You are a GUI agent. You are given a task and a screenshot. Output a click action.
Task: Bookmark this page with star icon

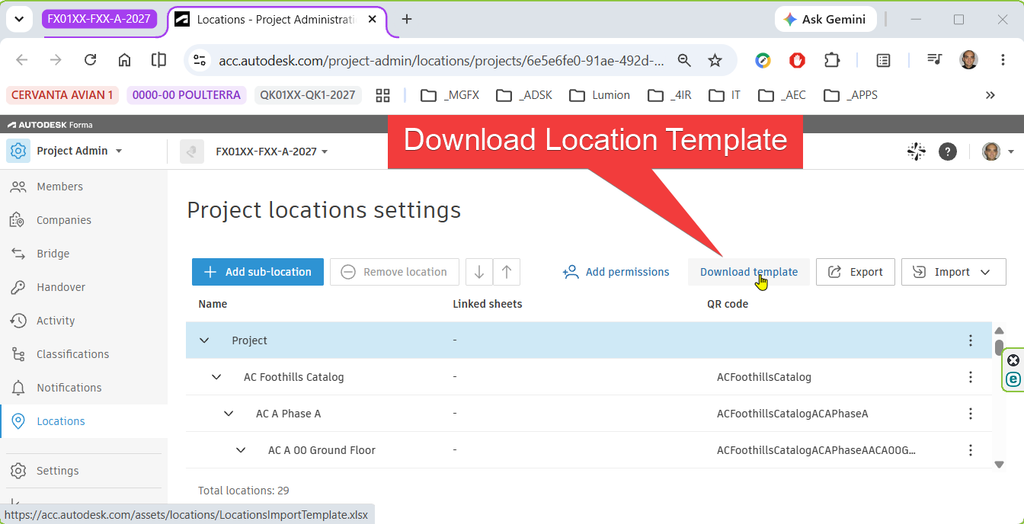715,61
